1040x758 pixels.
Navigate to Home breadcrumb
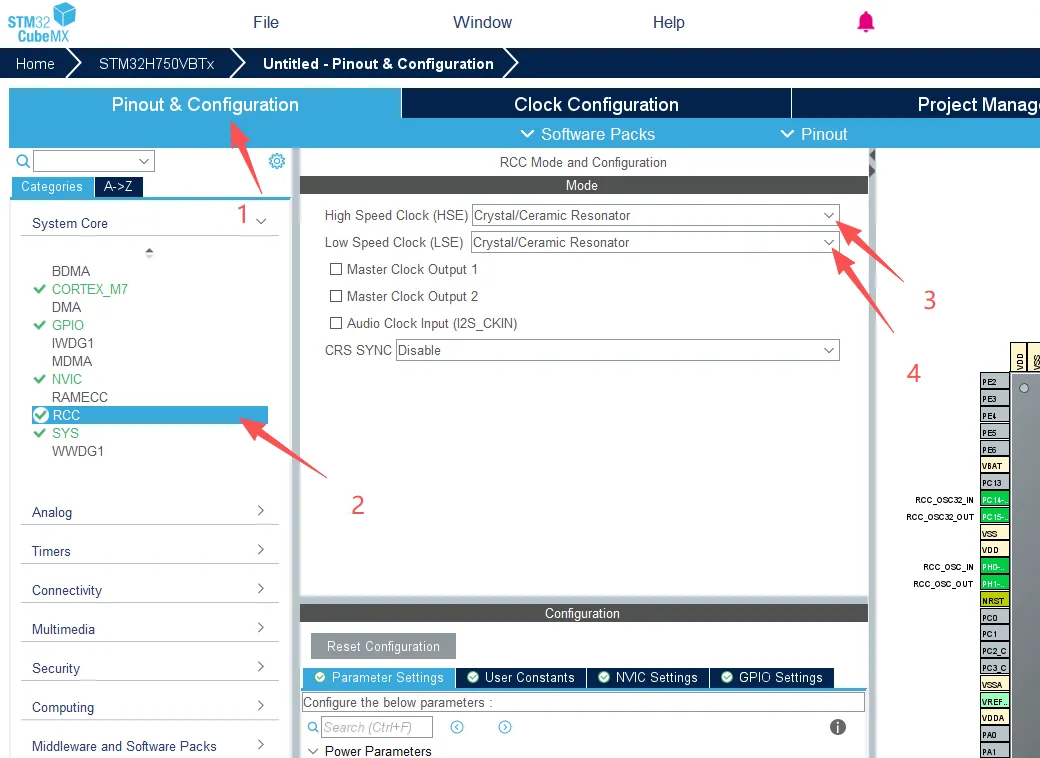pyautogui.click(x=35, y=64)
